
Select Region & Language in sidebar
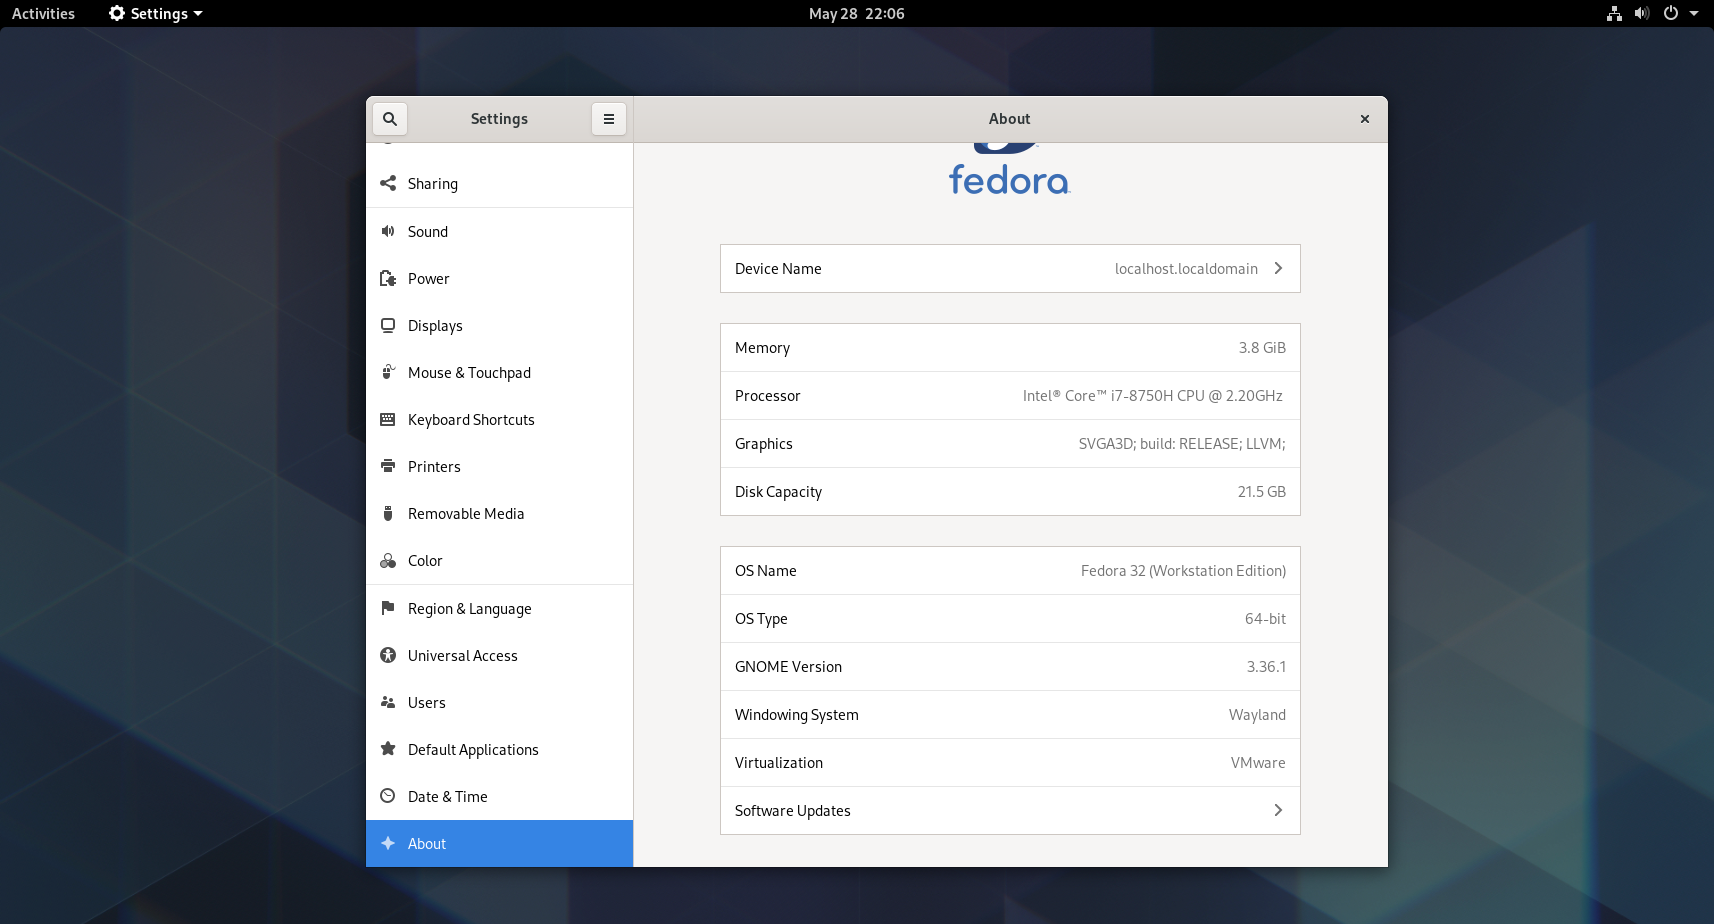[499, 608]
